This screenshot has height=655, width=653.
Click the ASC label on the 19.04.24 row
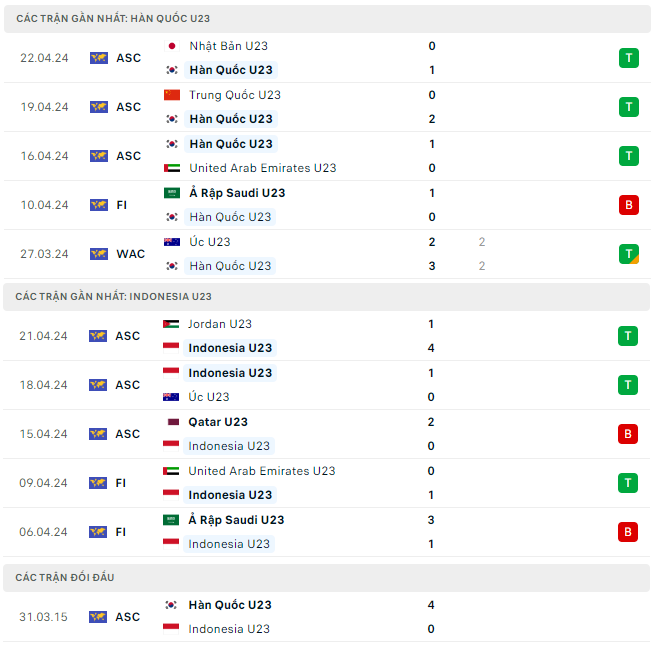[128, 107]
